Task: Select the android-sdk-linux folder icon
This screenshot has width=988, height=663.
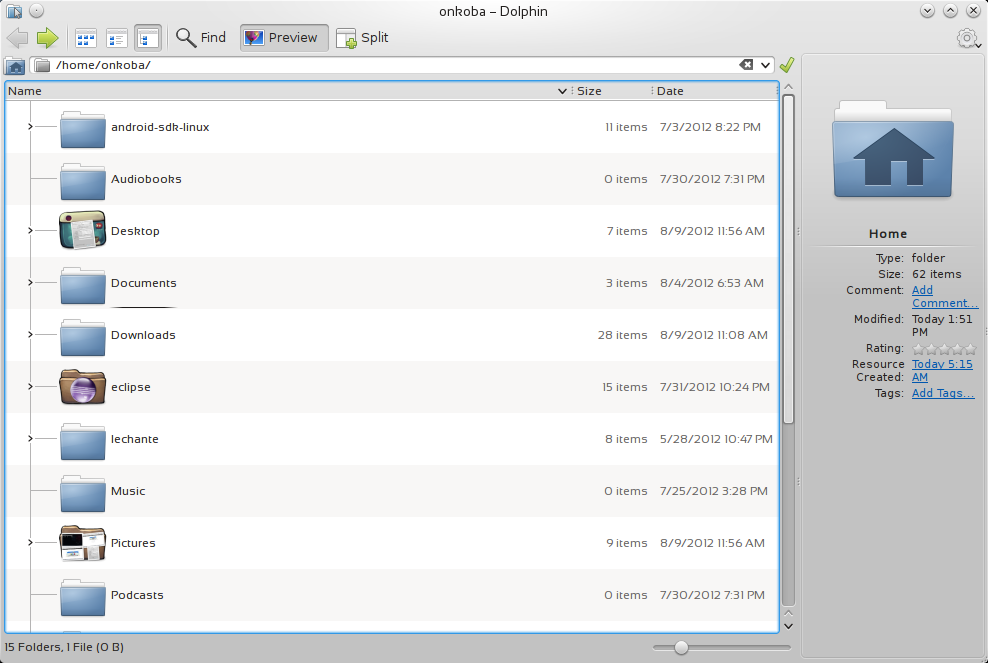Action: (83, 129)
